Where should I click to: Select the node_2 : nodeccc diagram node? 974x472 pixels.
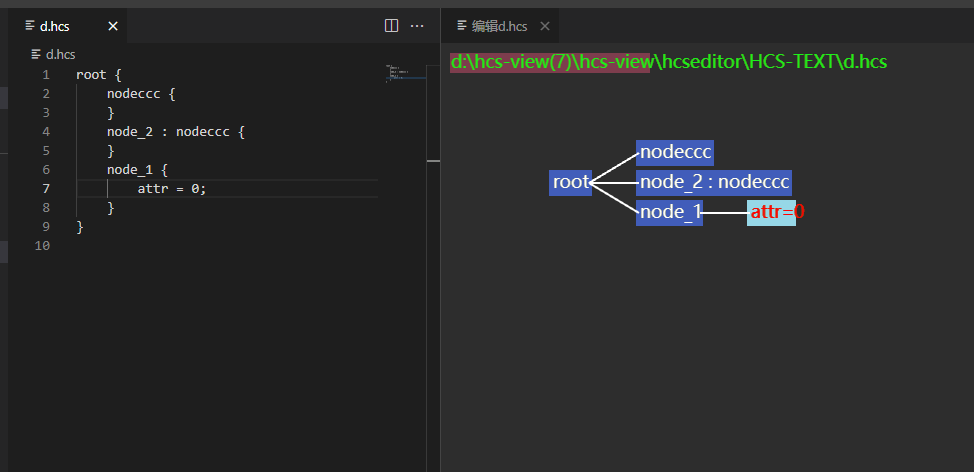(714, 182)
